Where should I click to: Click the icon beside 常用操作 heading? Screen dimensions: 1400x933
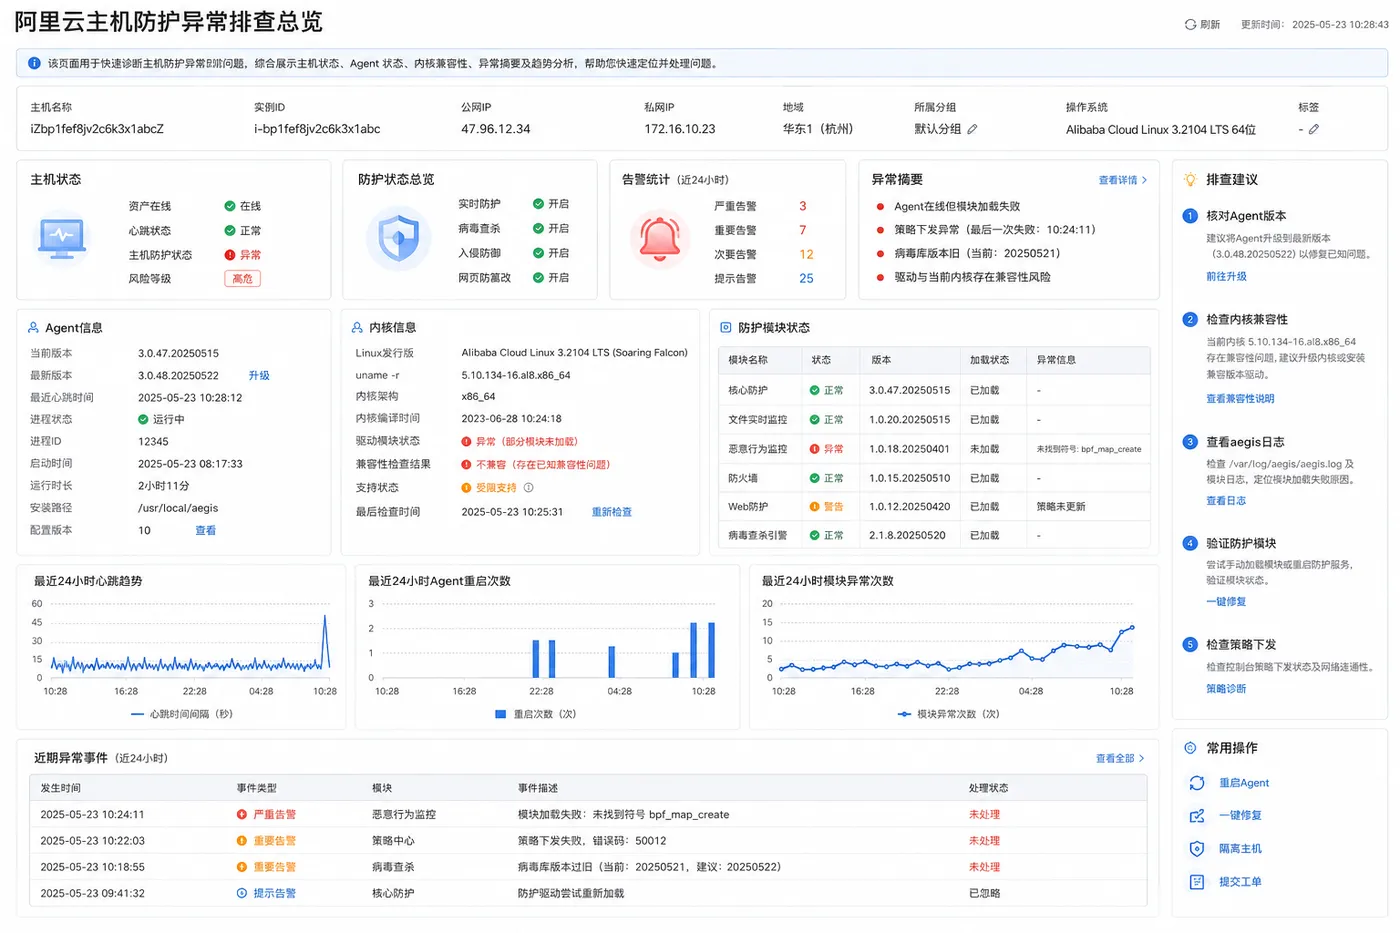[x=1190, y=748]
